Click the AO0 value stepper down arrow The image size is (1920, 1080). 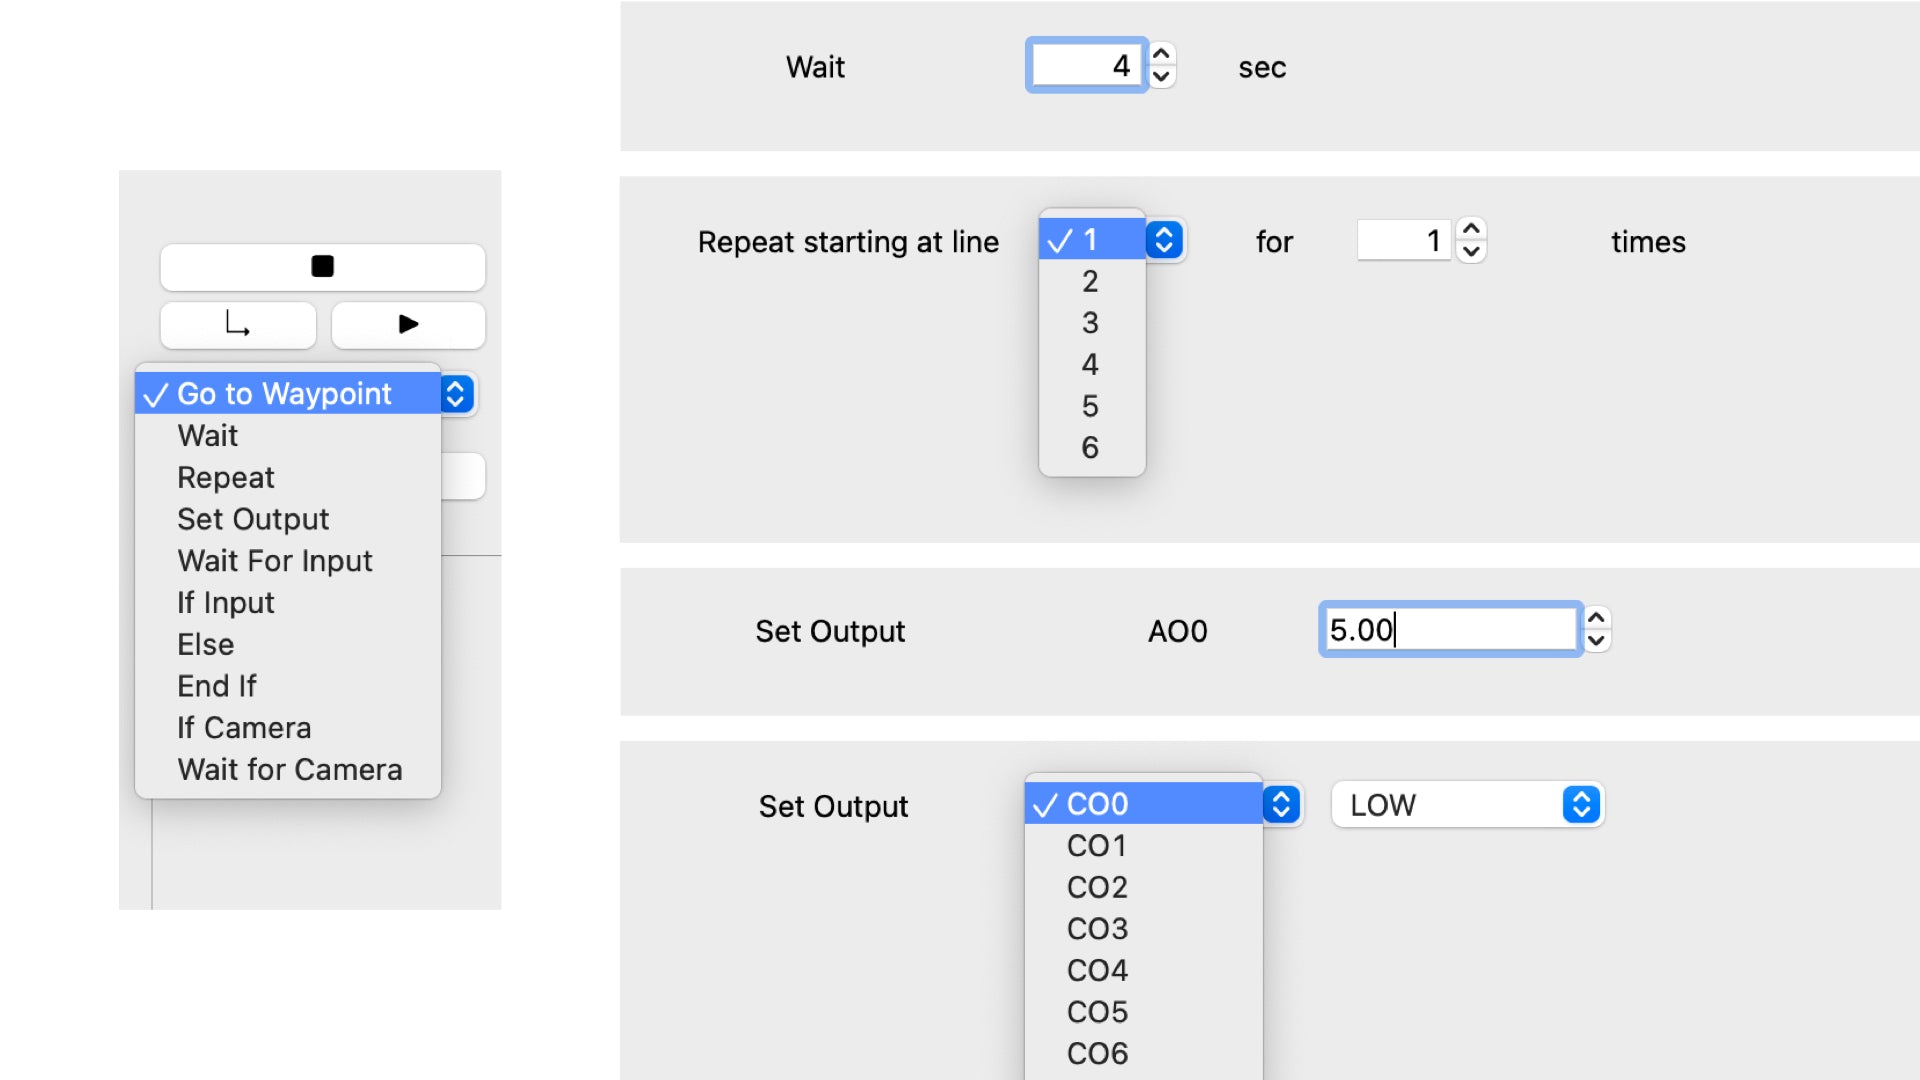pyautogui.click(x=1597, y=641)
